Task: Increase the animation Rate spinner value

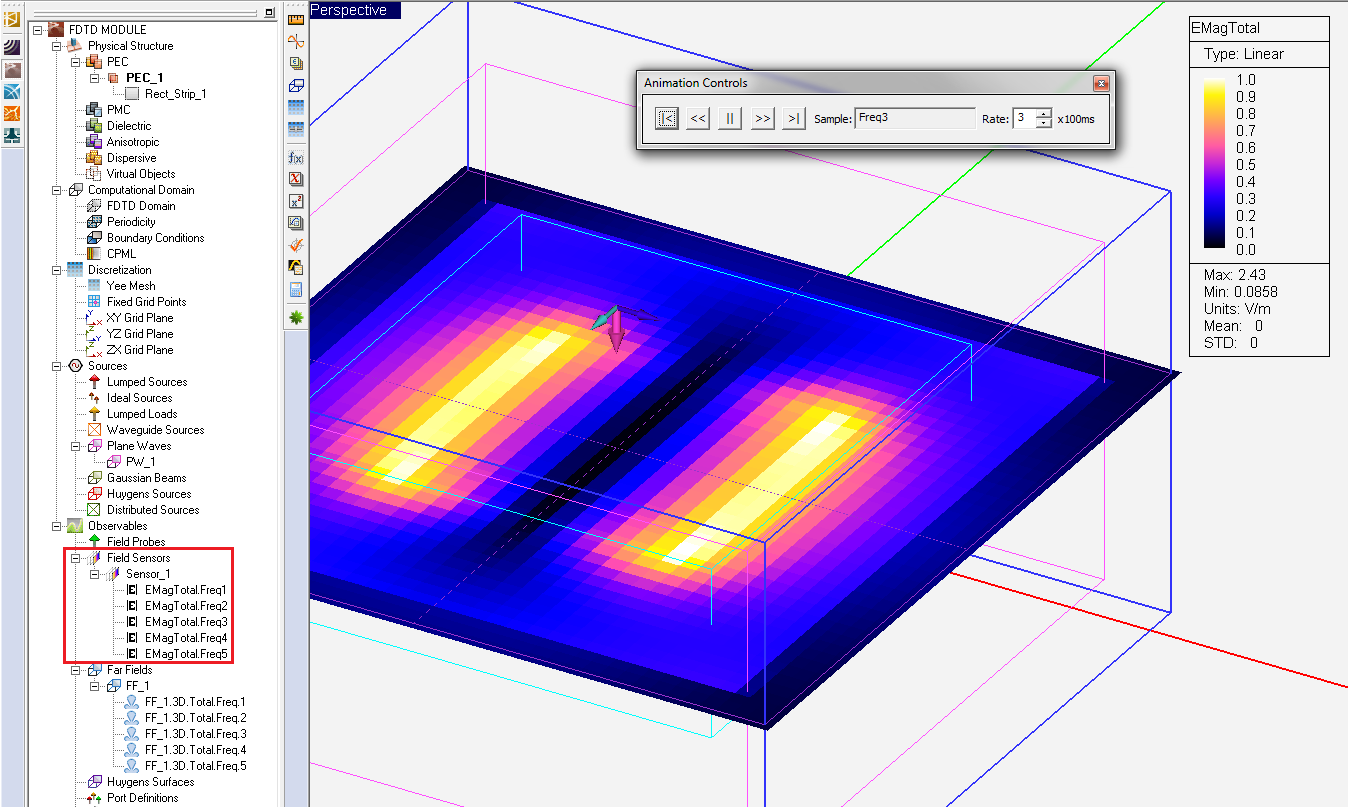Action: click(1044, 113)
